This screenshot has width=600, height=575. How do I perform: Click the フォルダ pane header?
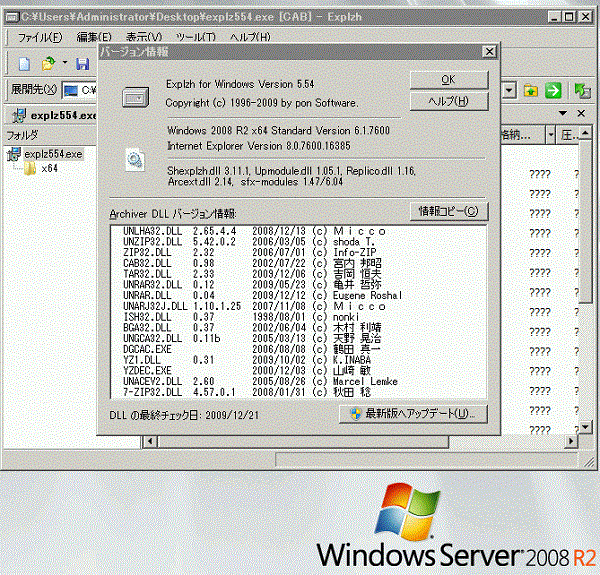coord(51,135)
